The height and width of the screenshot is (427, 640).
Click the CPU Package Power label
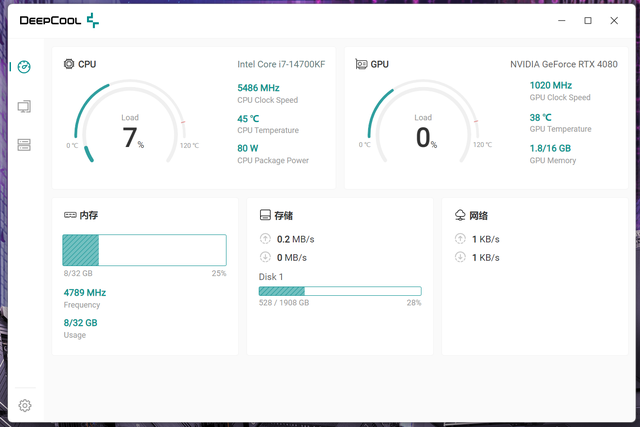click(273, 160)
